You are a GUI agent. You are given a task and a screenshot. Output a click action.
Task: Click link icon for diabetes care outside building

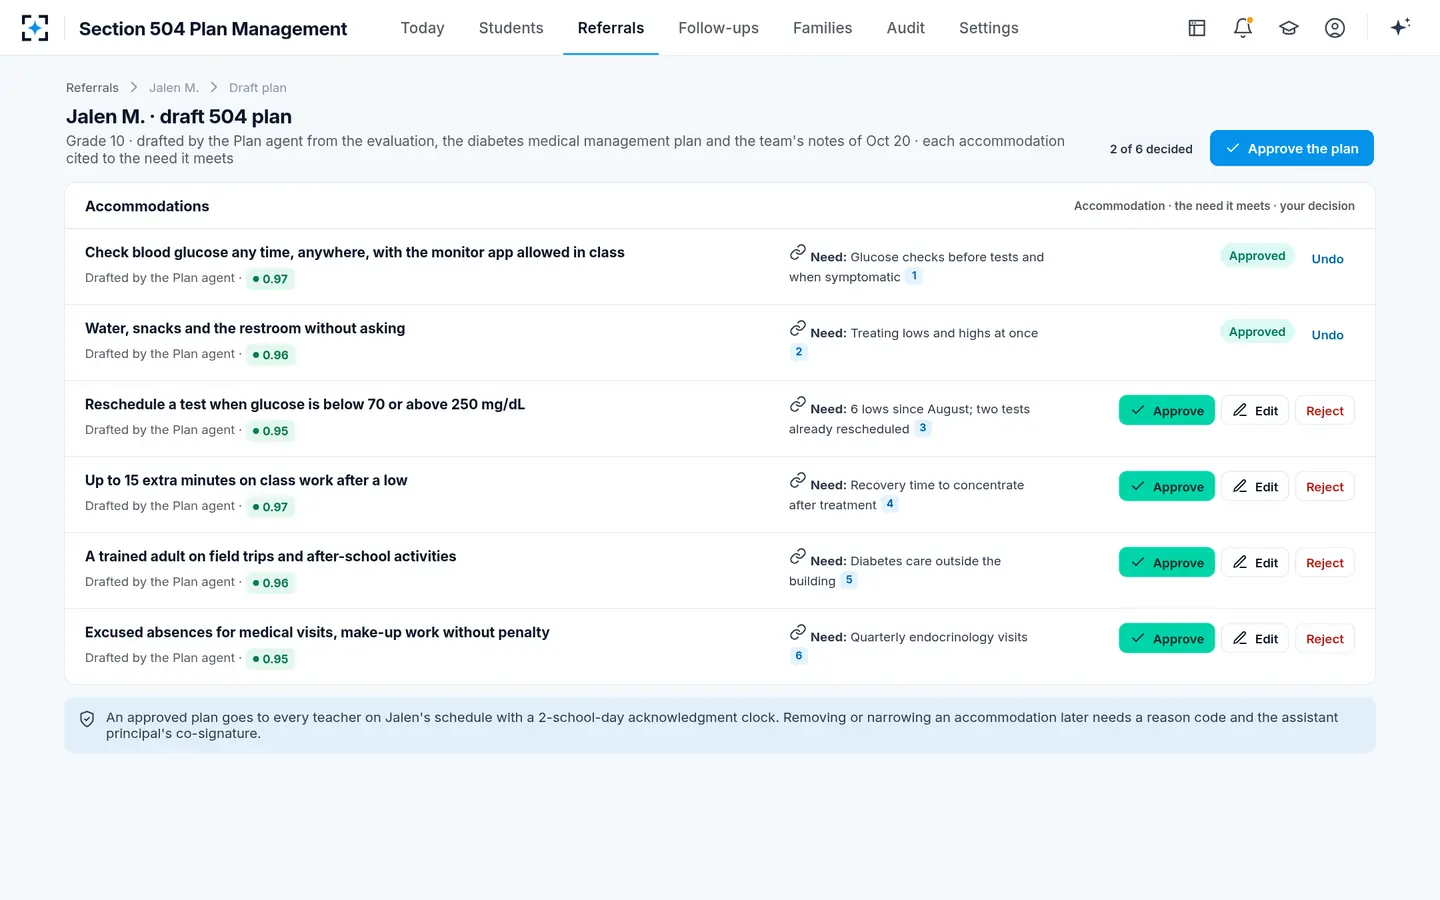click(797, 556)
